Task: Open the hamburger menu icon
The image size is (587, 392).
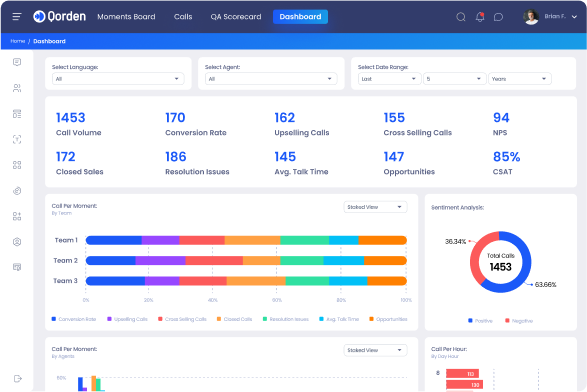Action: [x=17, y=16]
